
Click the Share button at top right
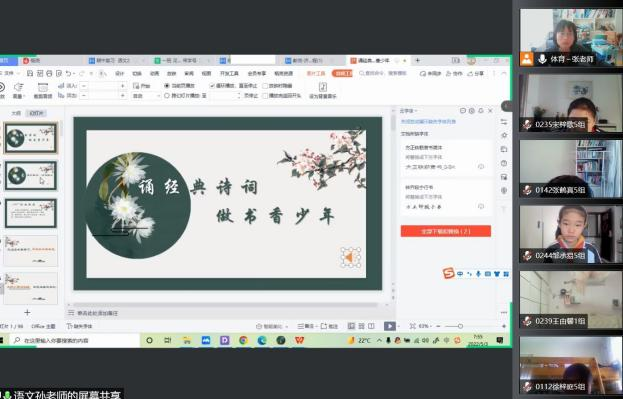coord(476,74)
